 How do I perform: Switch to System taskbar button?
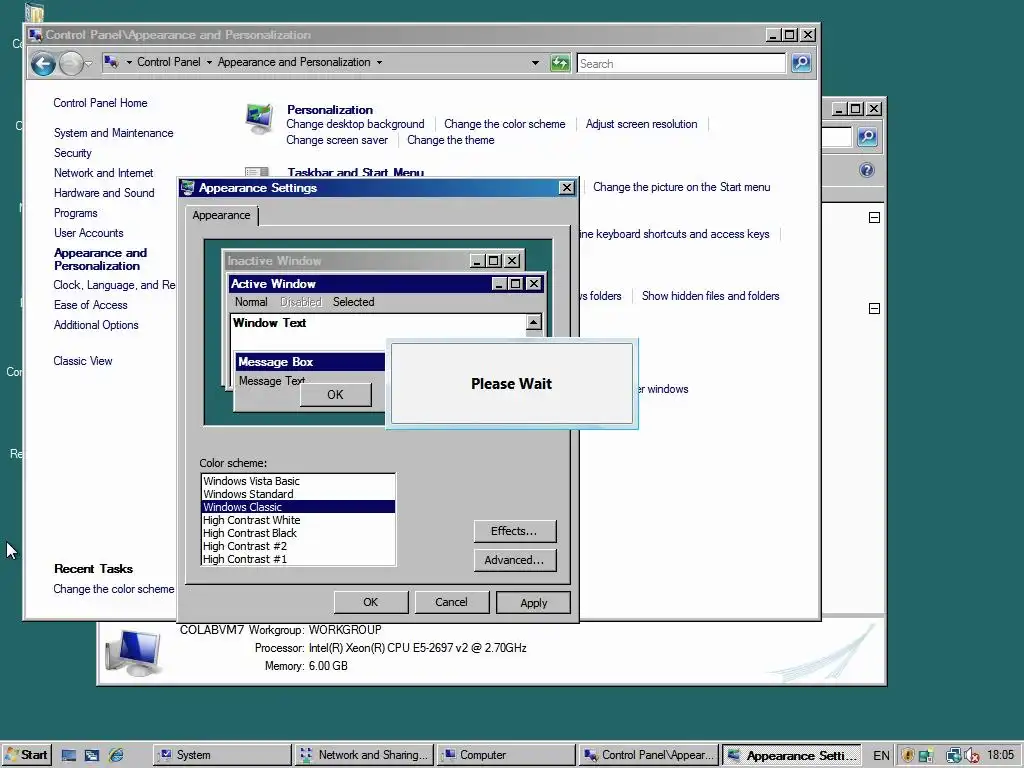[222, 755]
